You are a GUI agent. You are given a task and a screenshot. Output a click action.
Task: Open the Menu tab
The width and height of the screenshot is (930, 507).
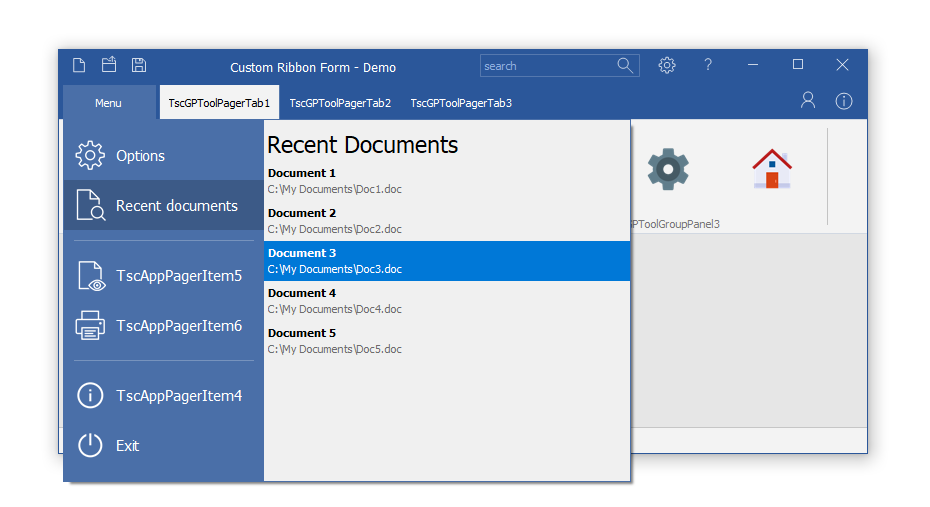(x=108, y=103)
